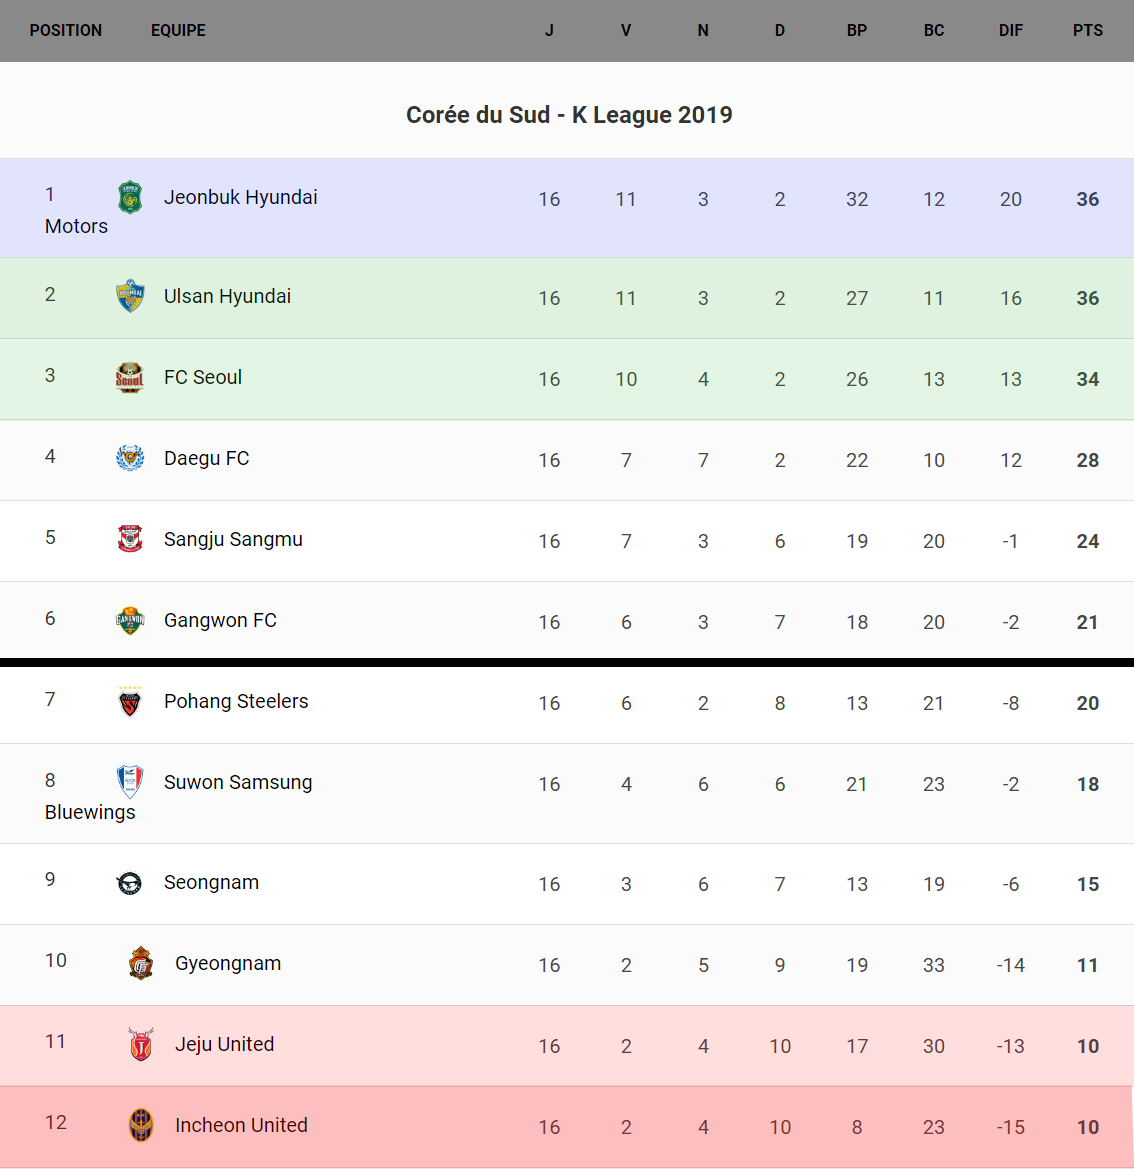Open the Incheon United team name link
The image size is (1134, 1170).
click(241, 1125)
